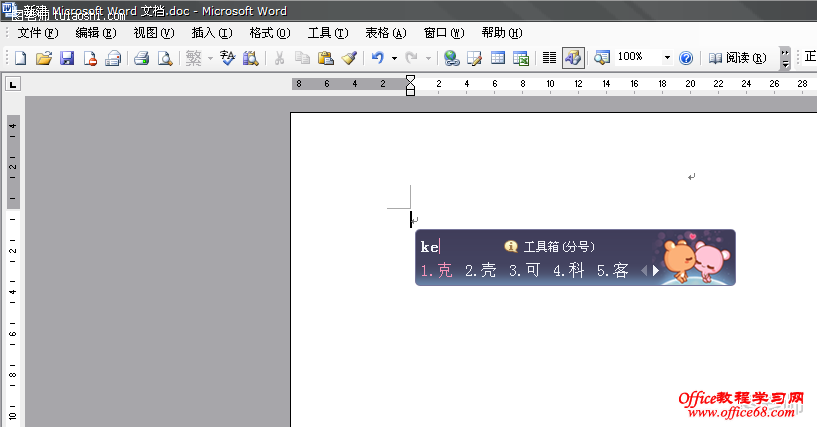The image size is (817, 427).
Task: Open IME 工具箱(分号) toolbox
Action: coord(550,246)
